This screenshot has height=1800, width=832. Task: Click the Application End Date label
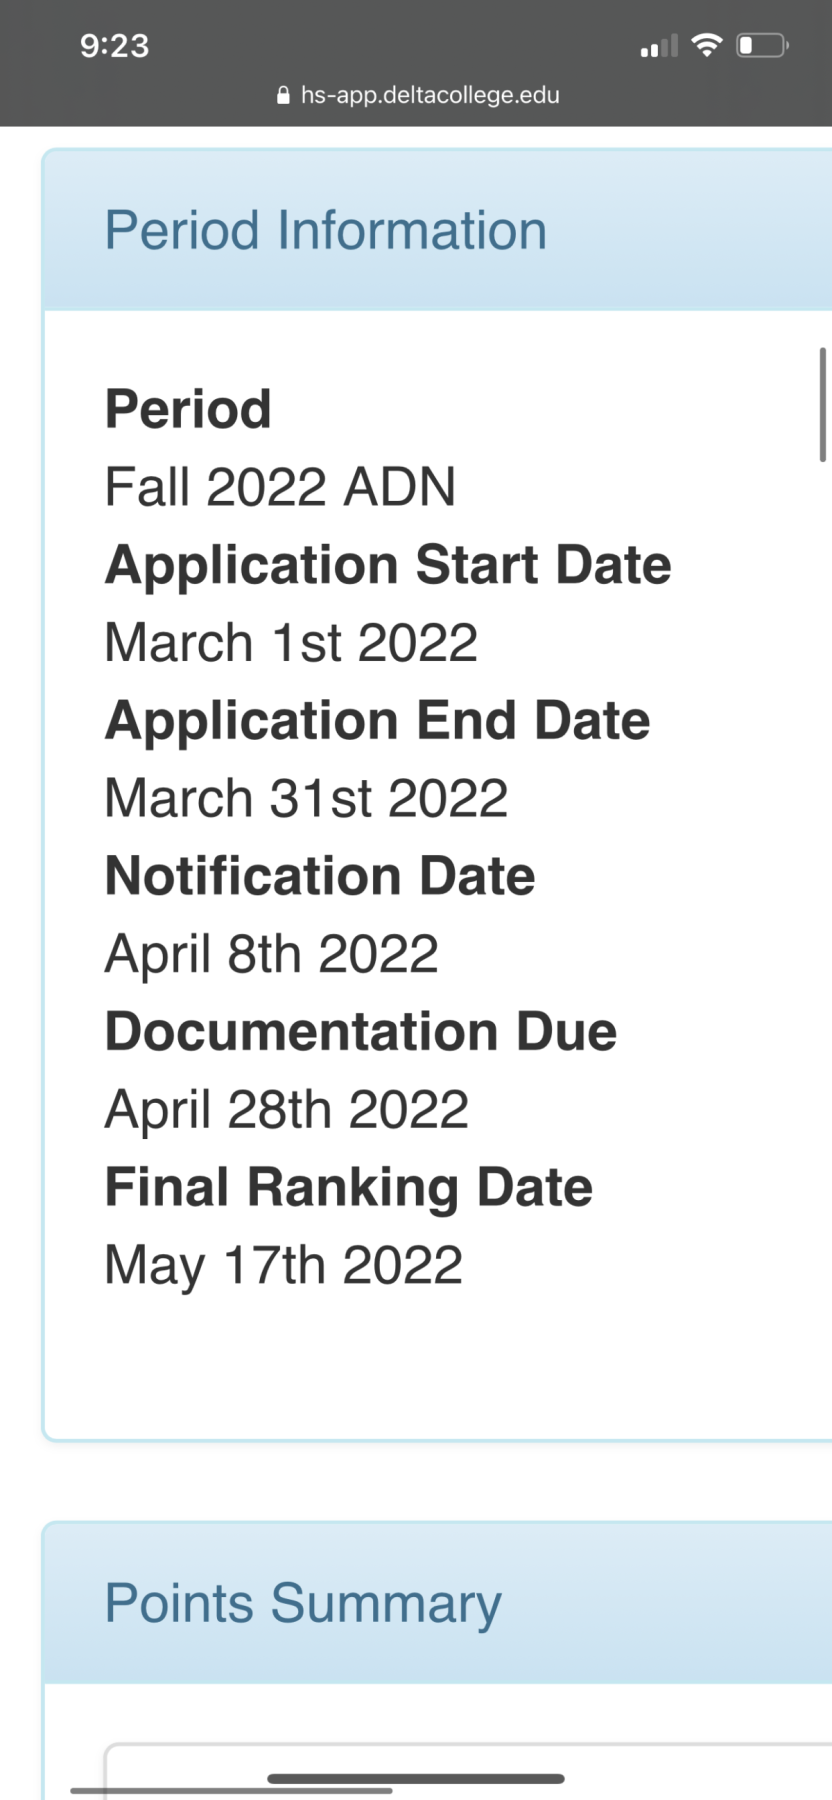click(x=378, y=720)
